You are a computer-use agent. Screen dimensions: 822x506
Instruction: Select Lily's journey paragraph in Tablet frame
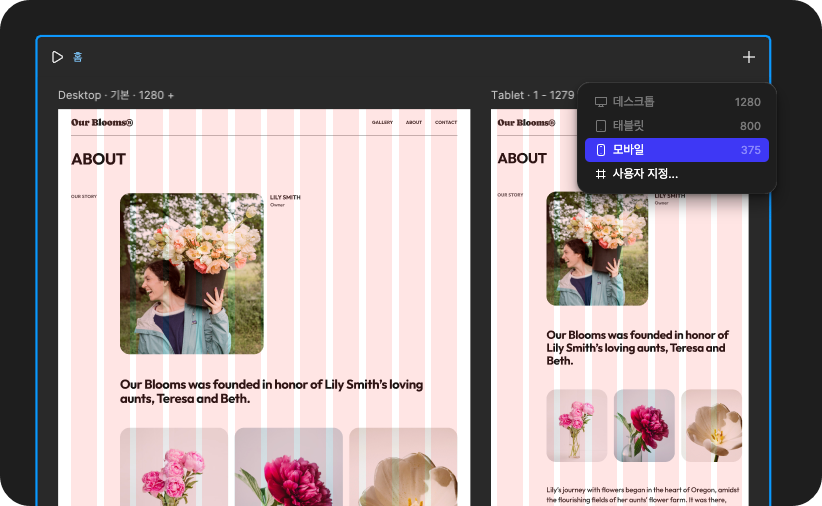pyautogui.click(x=643, y=495)
